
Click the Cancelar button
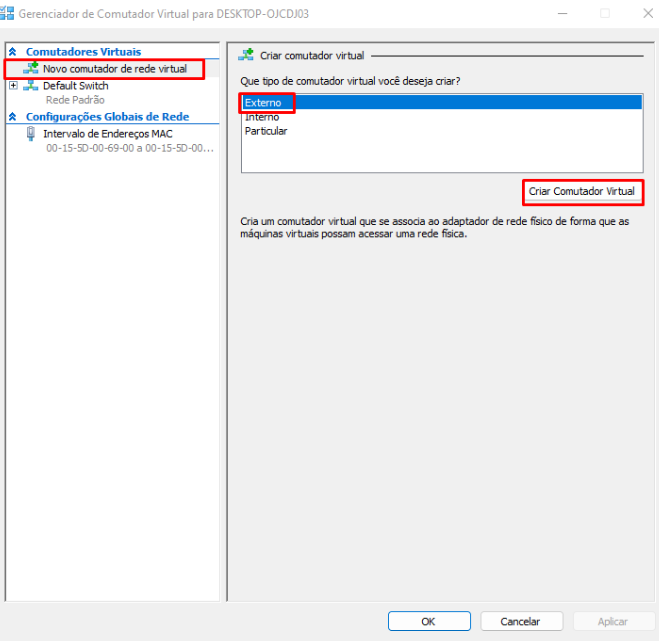tap(521, 621)
